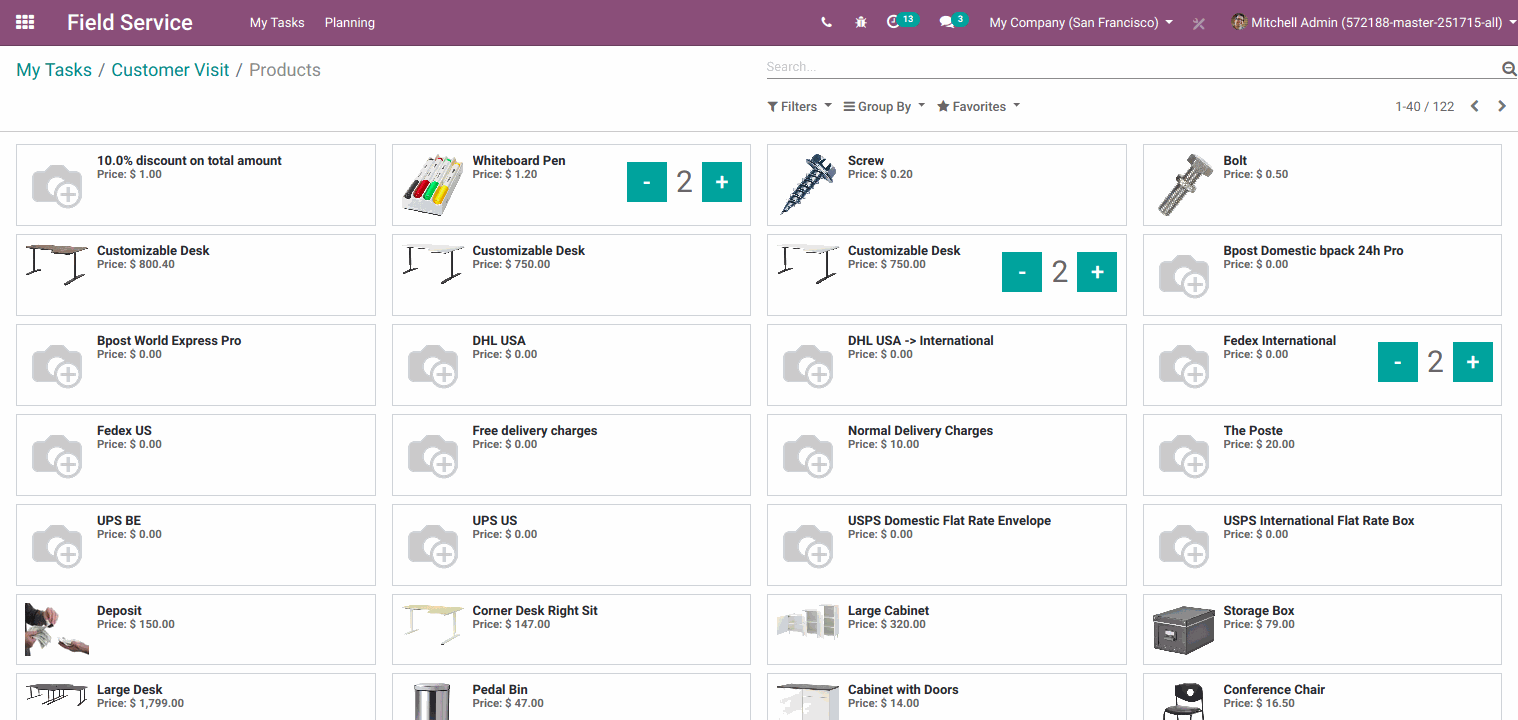1518x720 pixels.
Task: Go to next page of products
Action: (1502, 106)
